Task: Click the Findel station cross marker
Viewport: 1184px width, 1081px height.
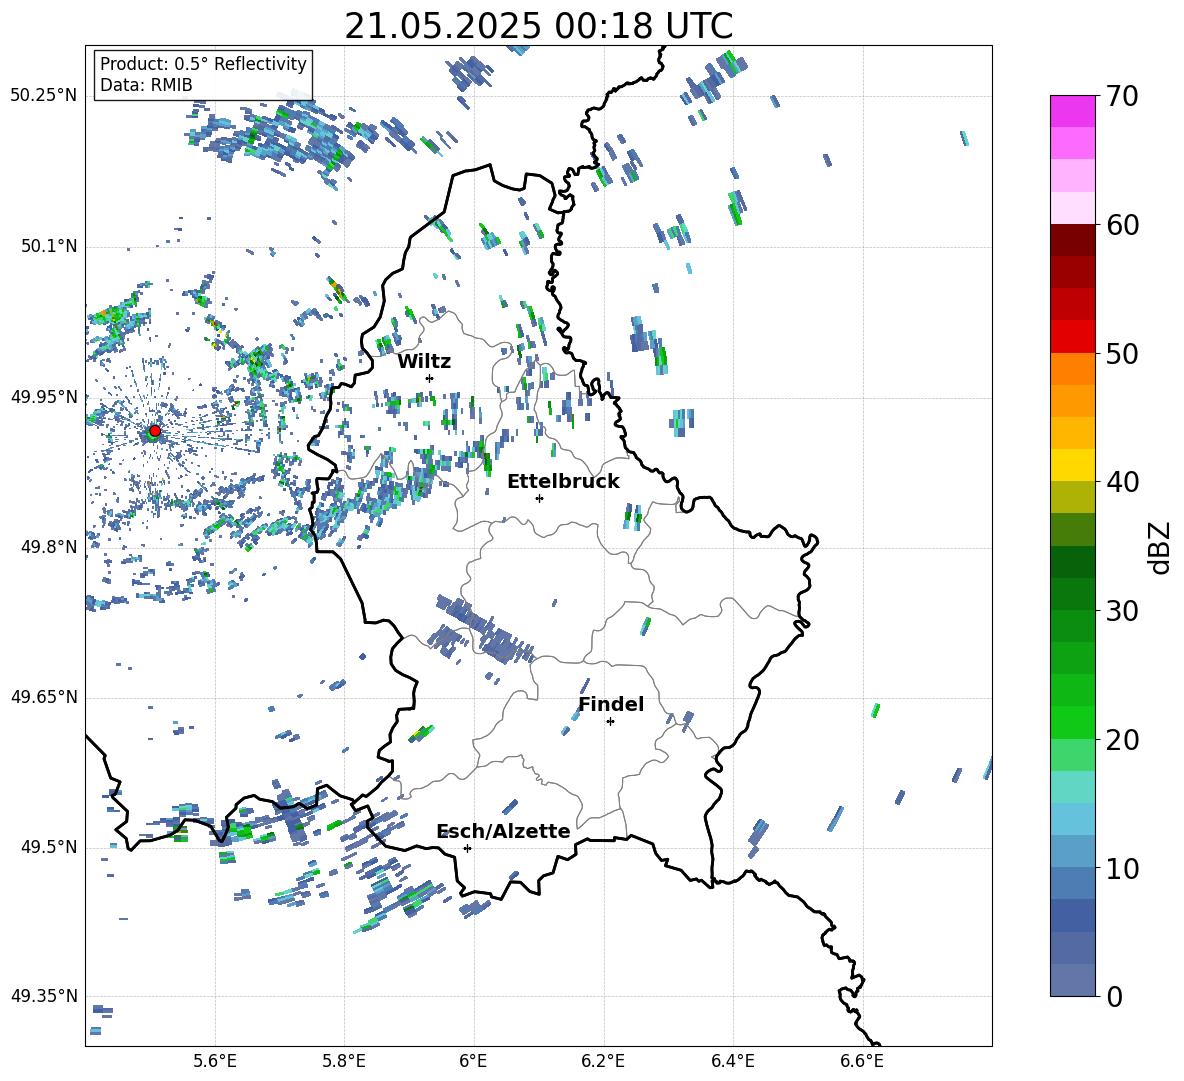Action: coord(610,722)
